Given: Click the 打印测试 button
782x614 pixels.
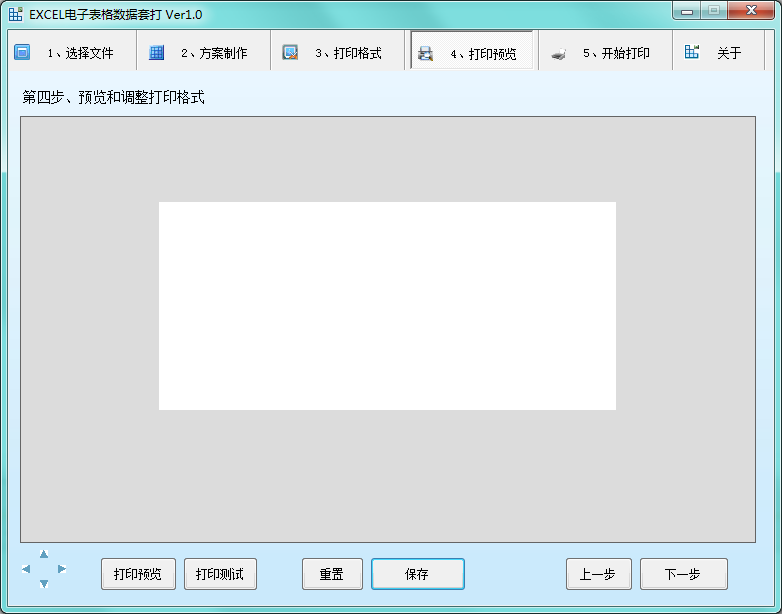Looking at the screenshot, I should pos(220,574).
